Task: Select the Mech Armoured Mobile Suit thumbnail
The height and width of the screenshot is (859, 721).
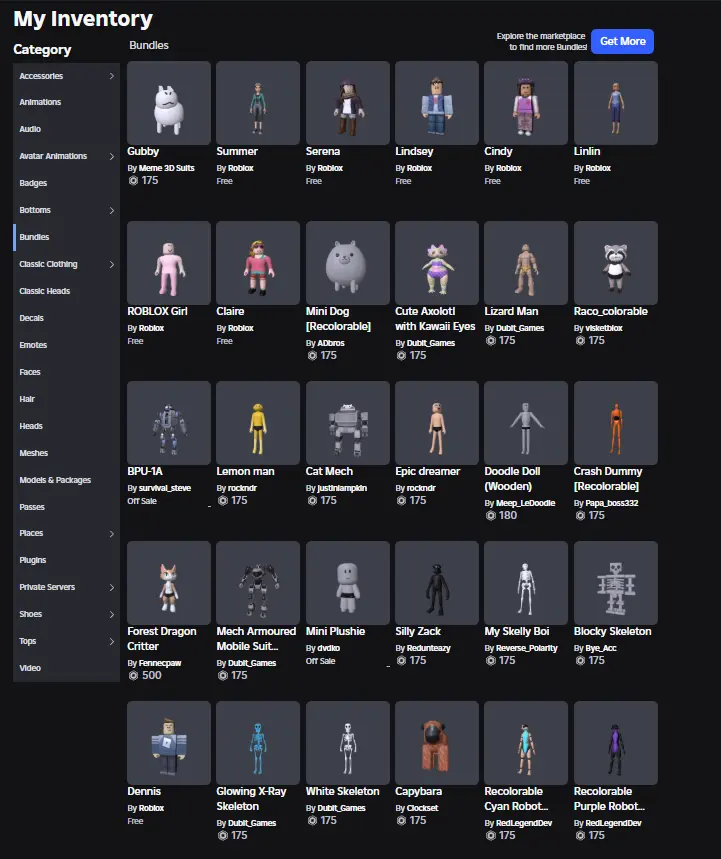Action: (258, 583)
